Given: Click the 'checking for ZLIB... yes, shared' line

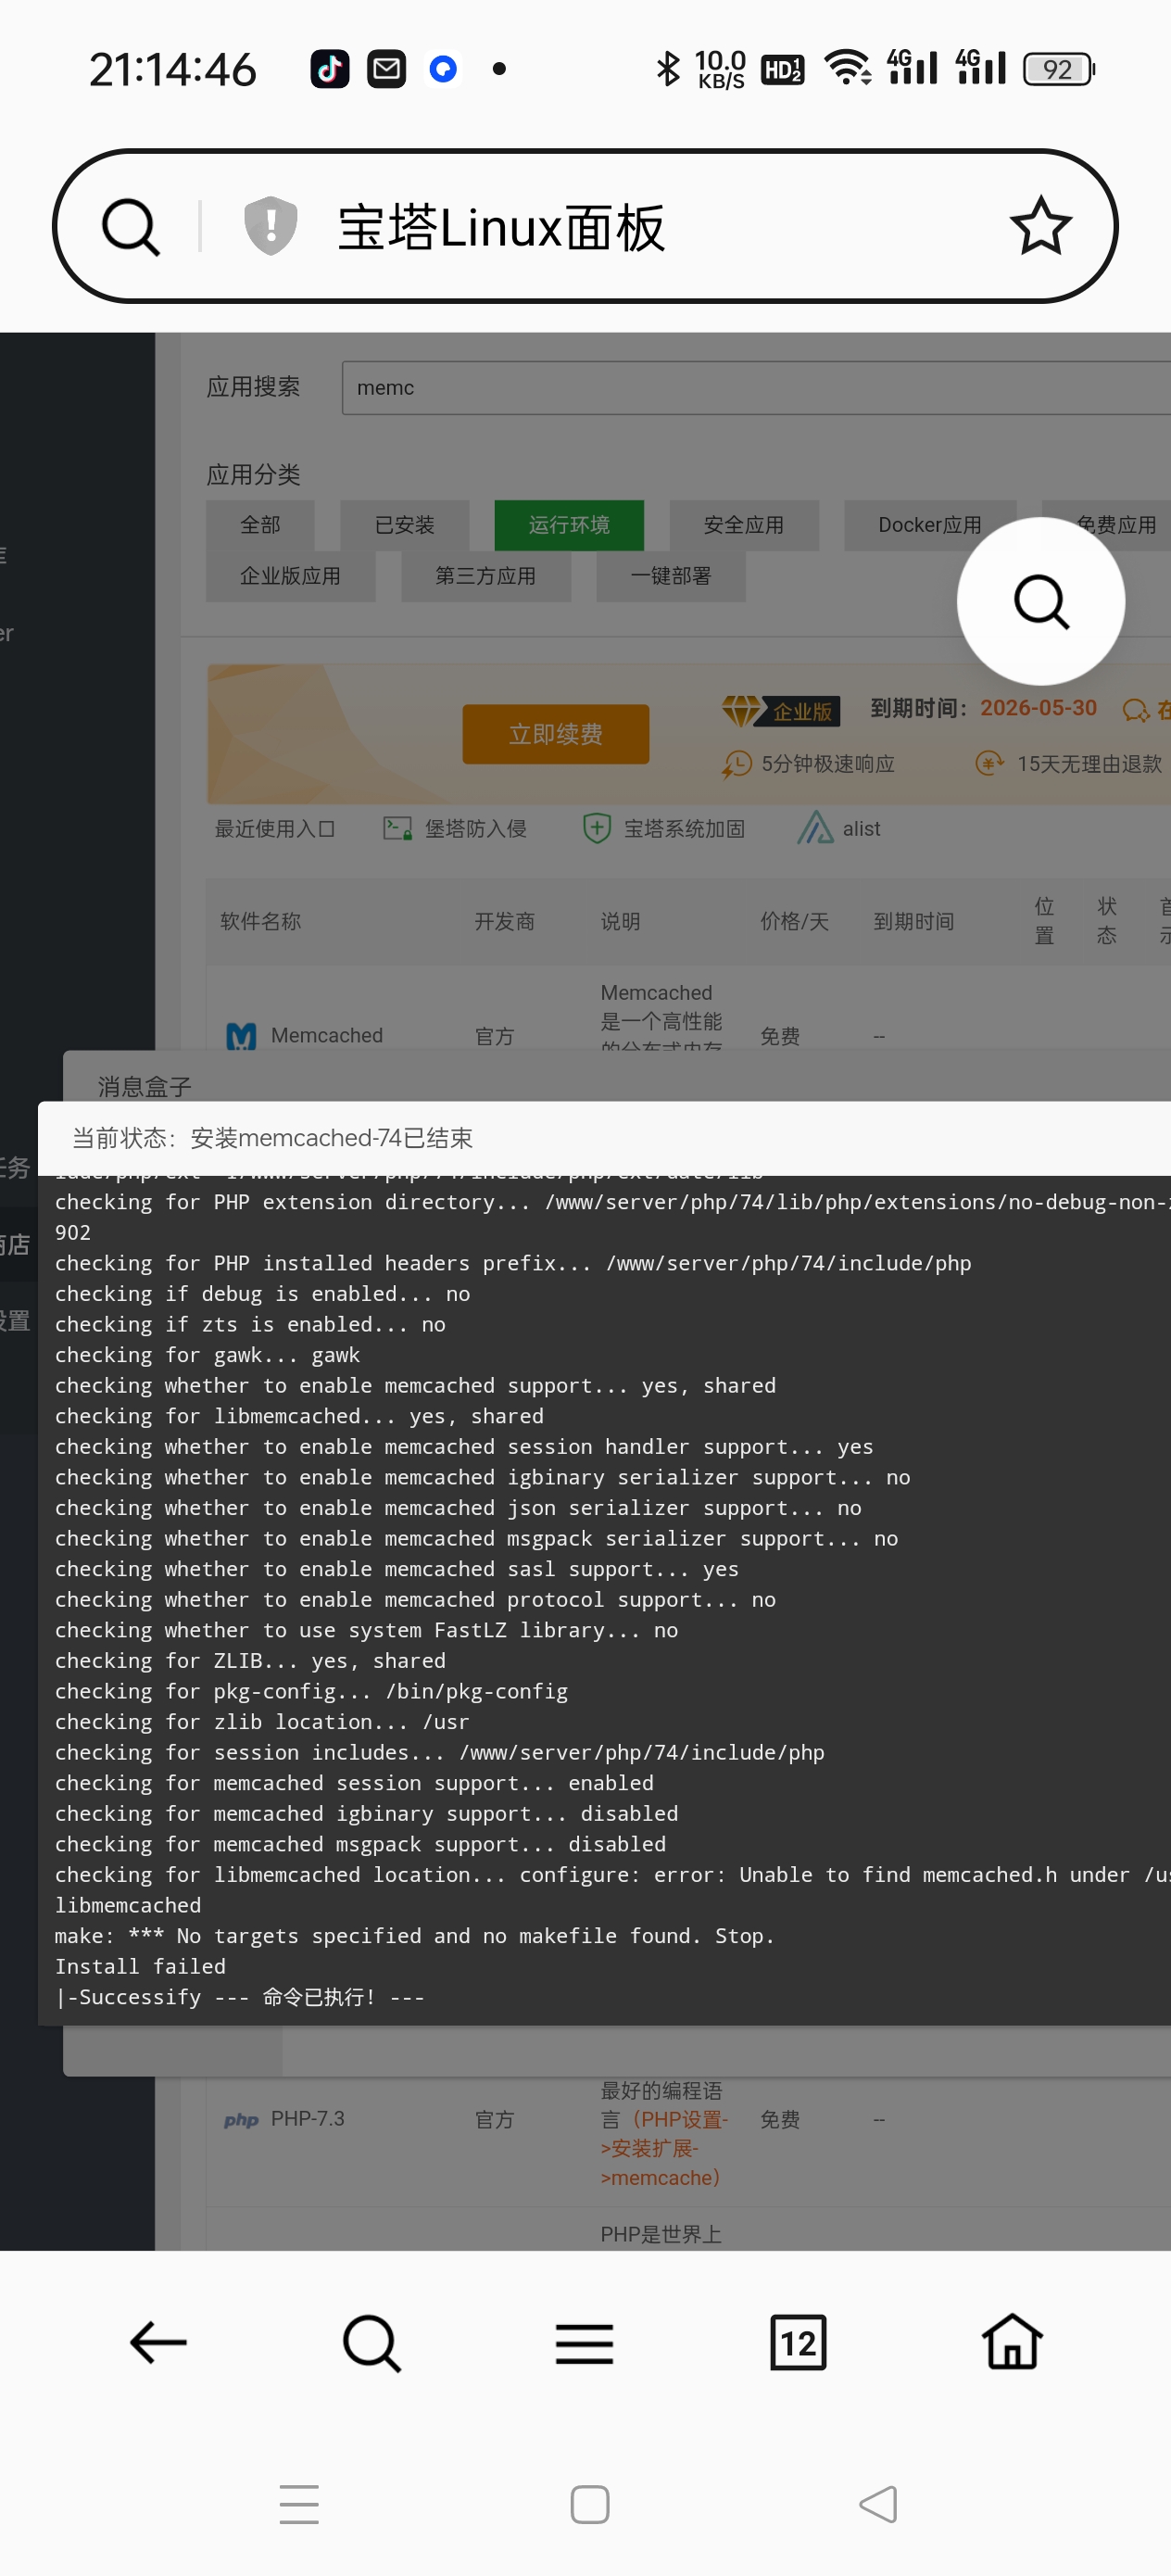Looking at the screenshot, I should pyautogui.click(x=250, y=1661).
